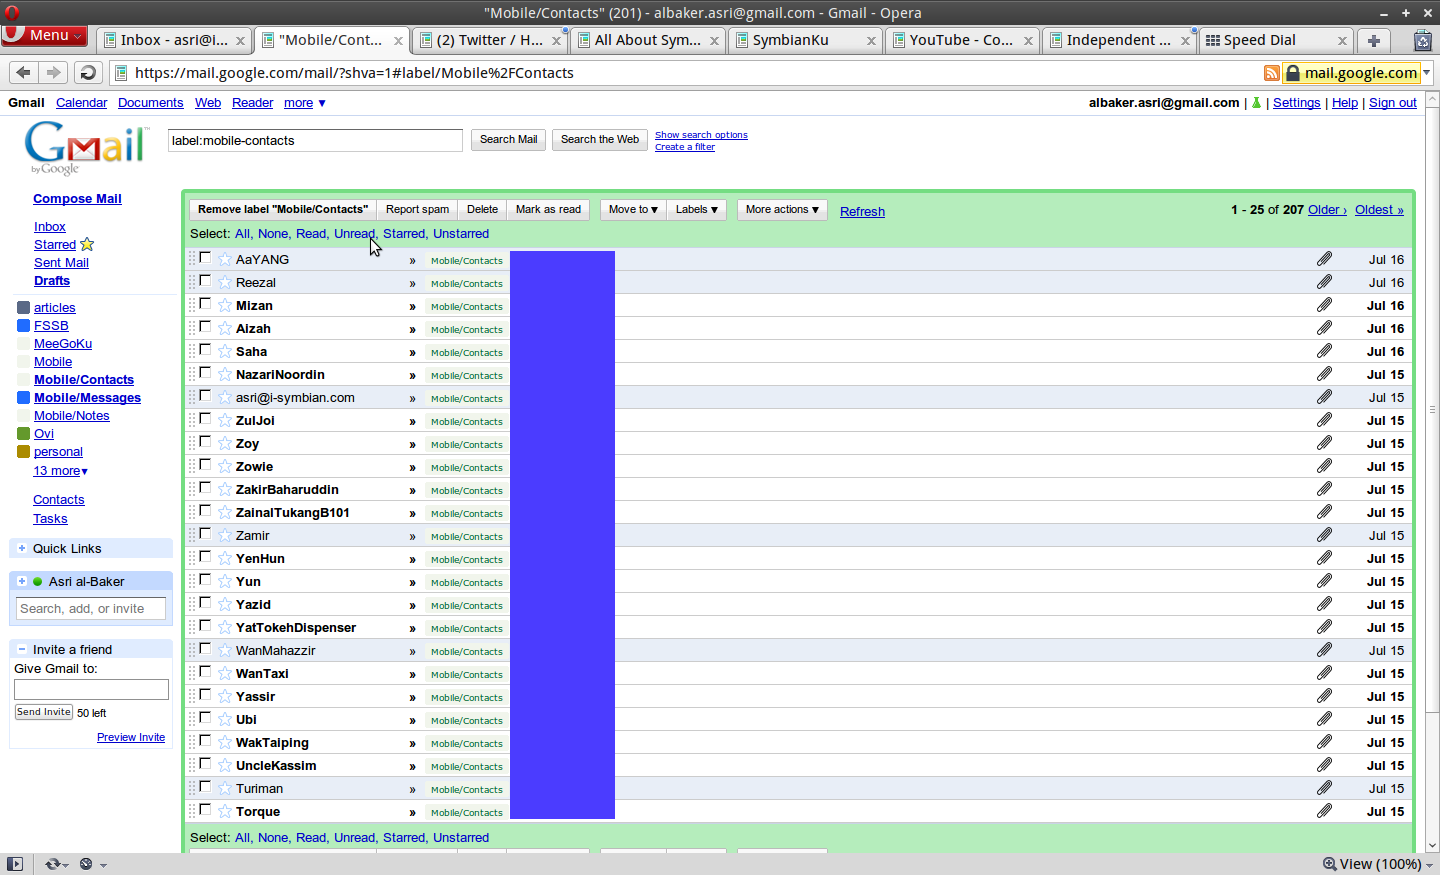
Task: Check the checkbox next to Mizan
Action: click(x=205, y=305)
